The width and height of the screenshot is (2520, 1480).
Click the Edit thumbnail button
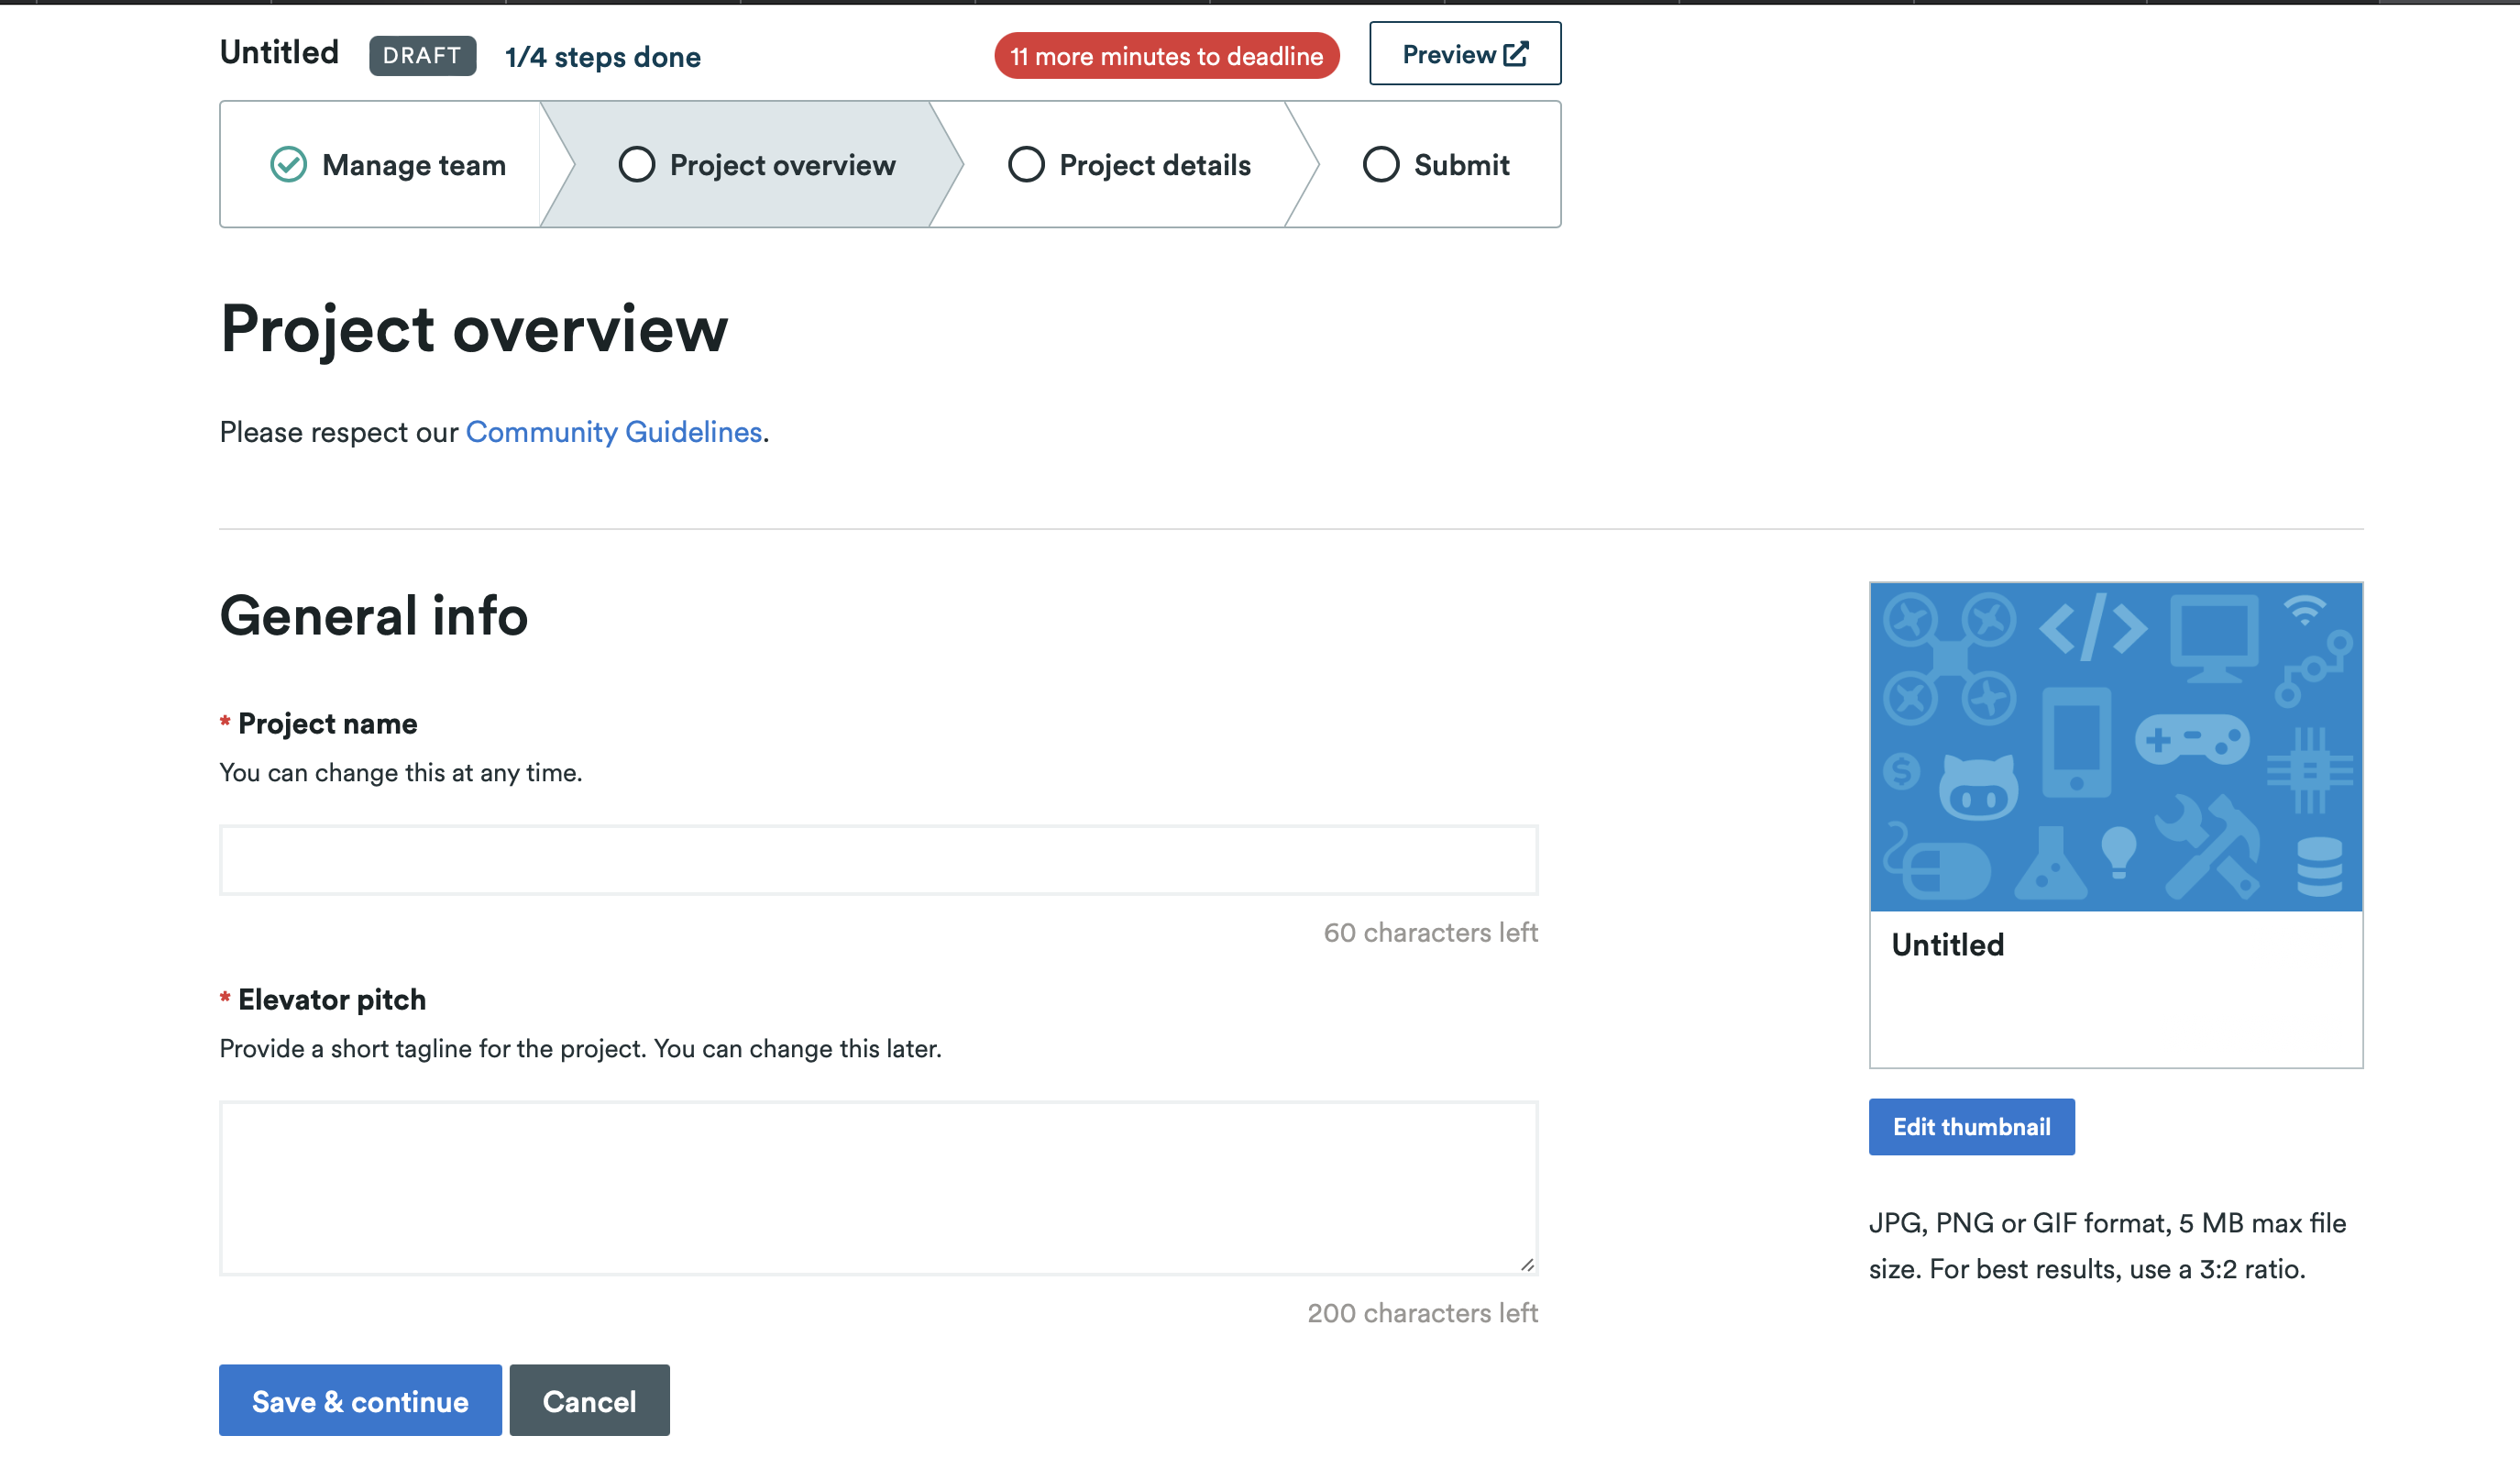click(1971, 1127)
